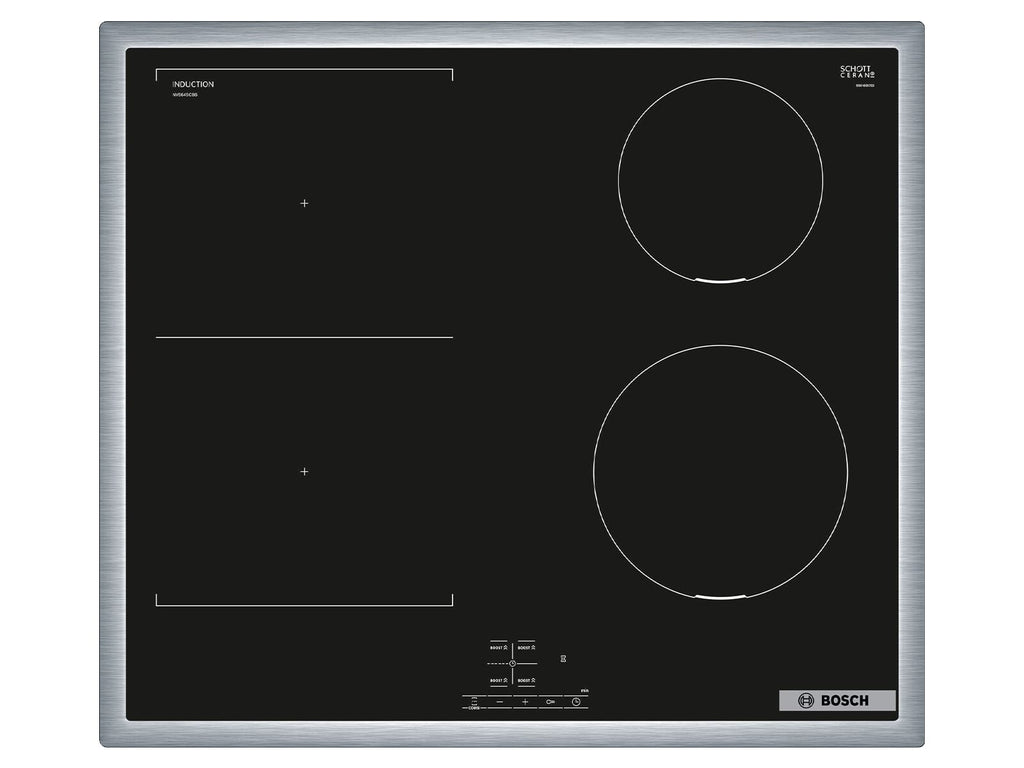Click the flex zone horizontal divider line

304,338
